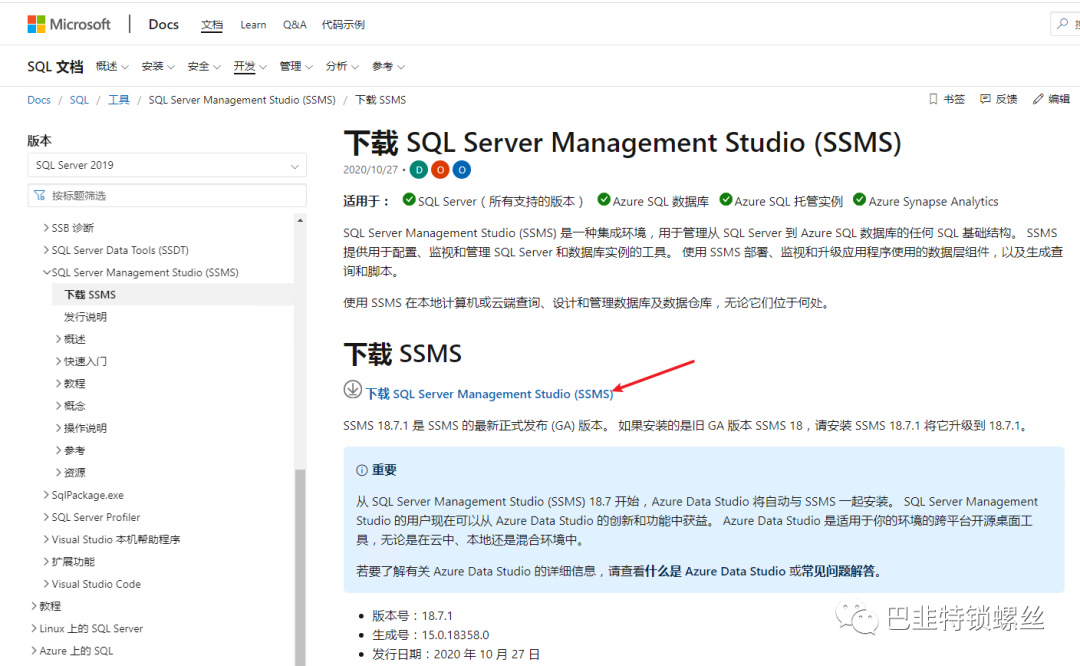Screen dimensions: 1080x666
Task: Click the orange O contributor avatar
Action: (440, 169)
